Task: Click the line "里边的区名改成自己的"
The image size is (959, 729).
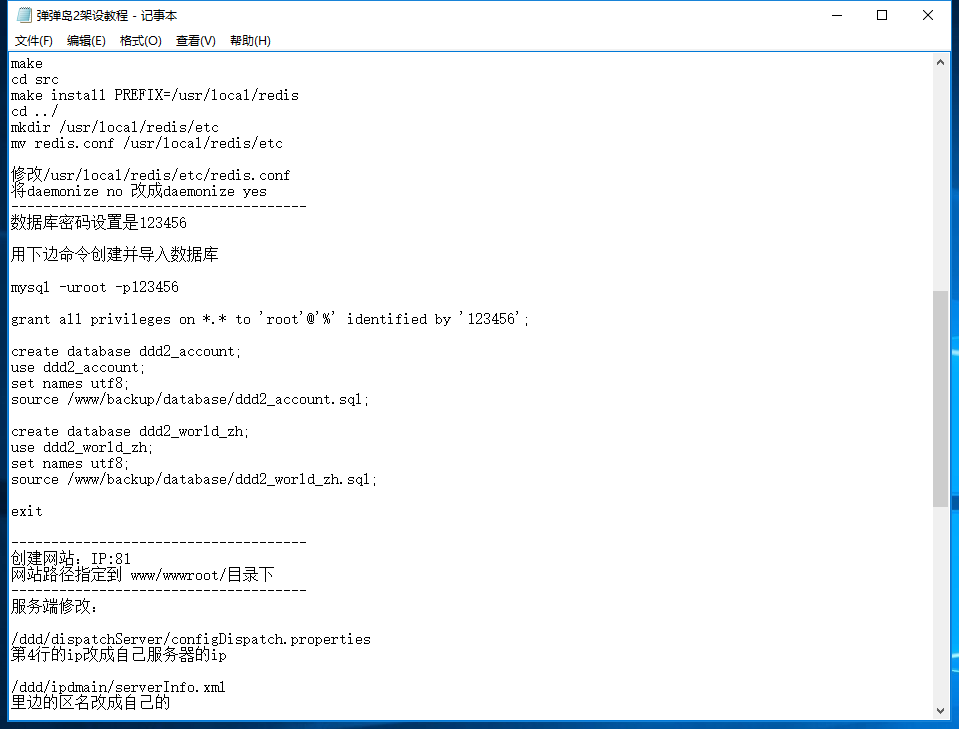Action: click(91, 702)
